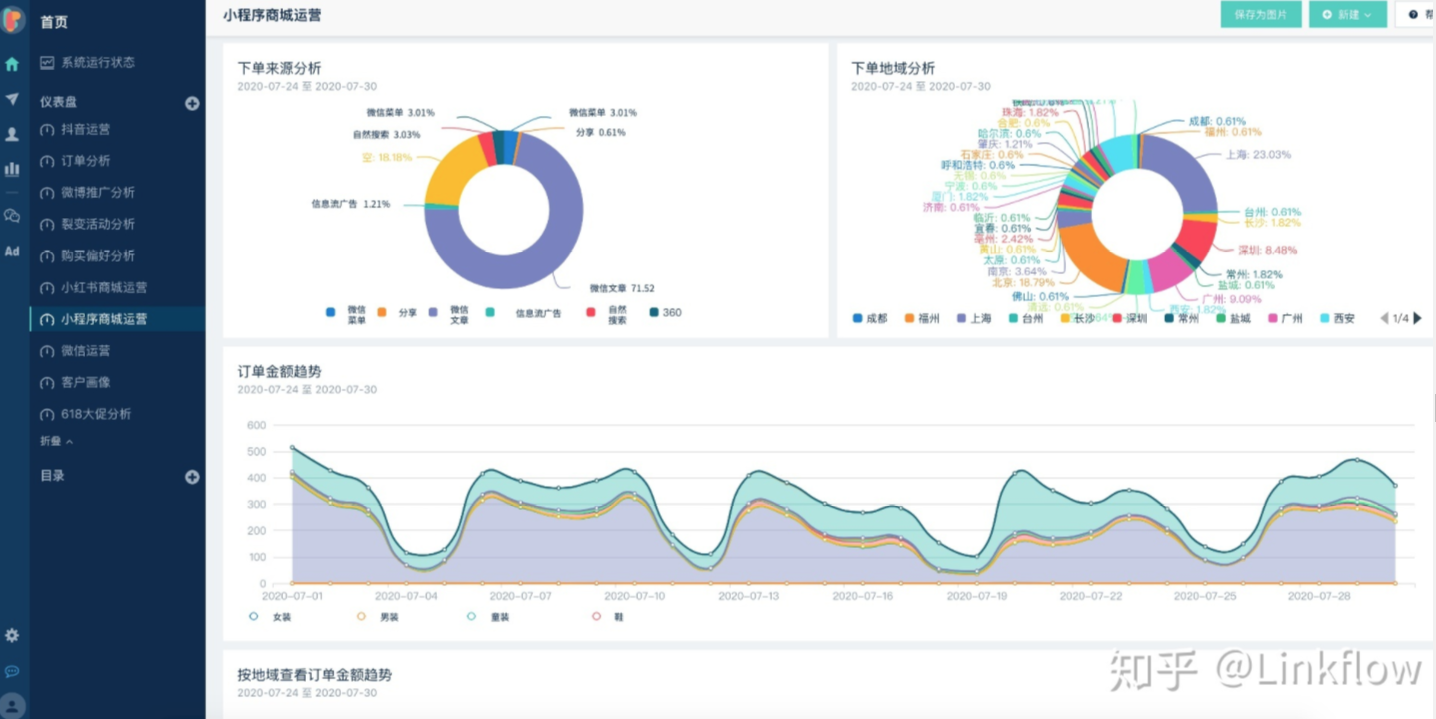1436x719 pixels.
Task: Toggle the 女装 series in trend legend
Action: tap(271, 617)
